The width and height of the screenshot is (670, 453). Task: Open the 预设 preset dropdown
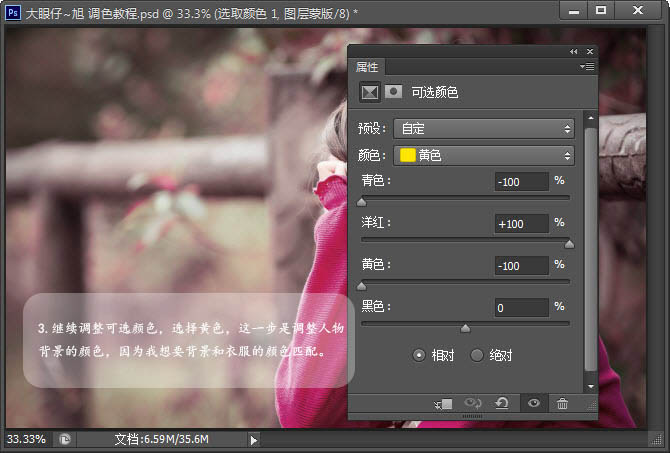(483, 129)
